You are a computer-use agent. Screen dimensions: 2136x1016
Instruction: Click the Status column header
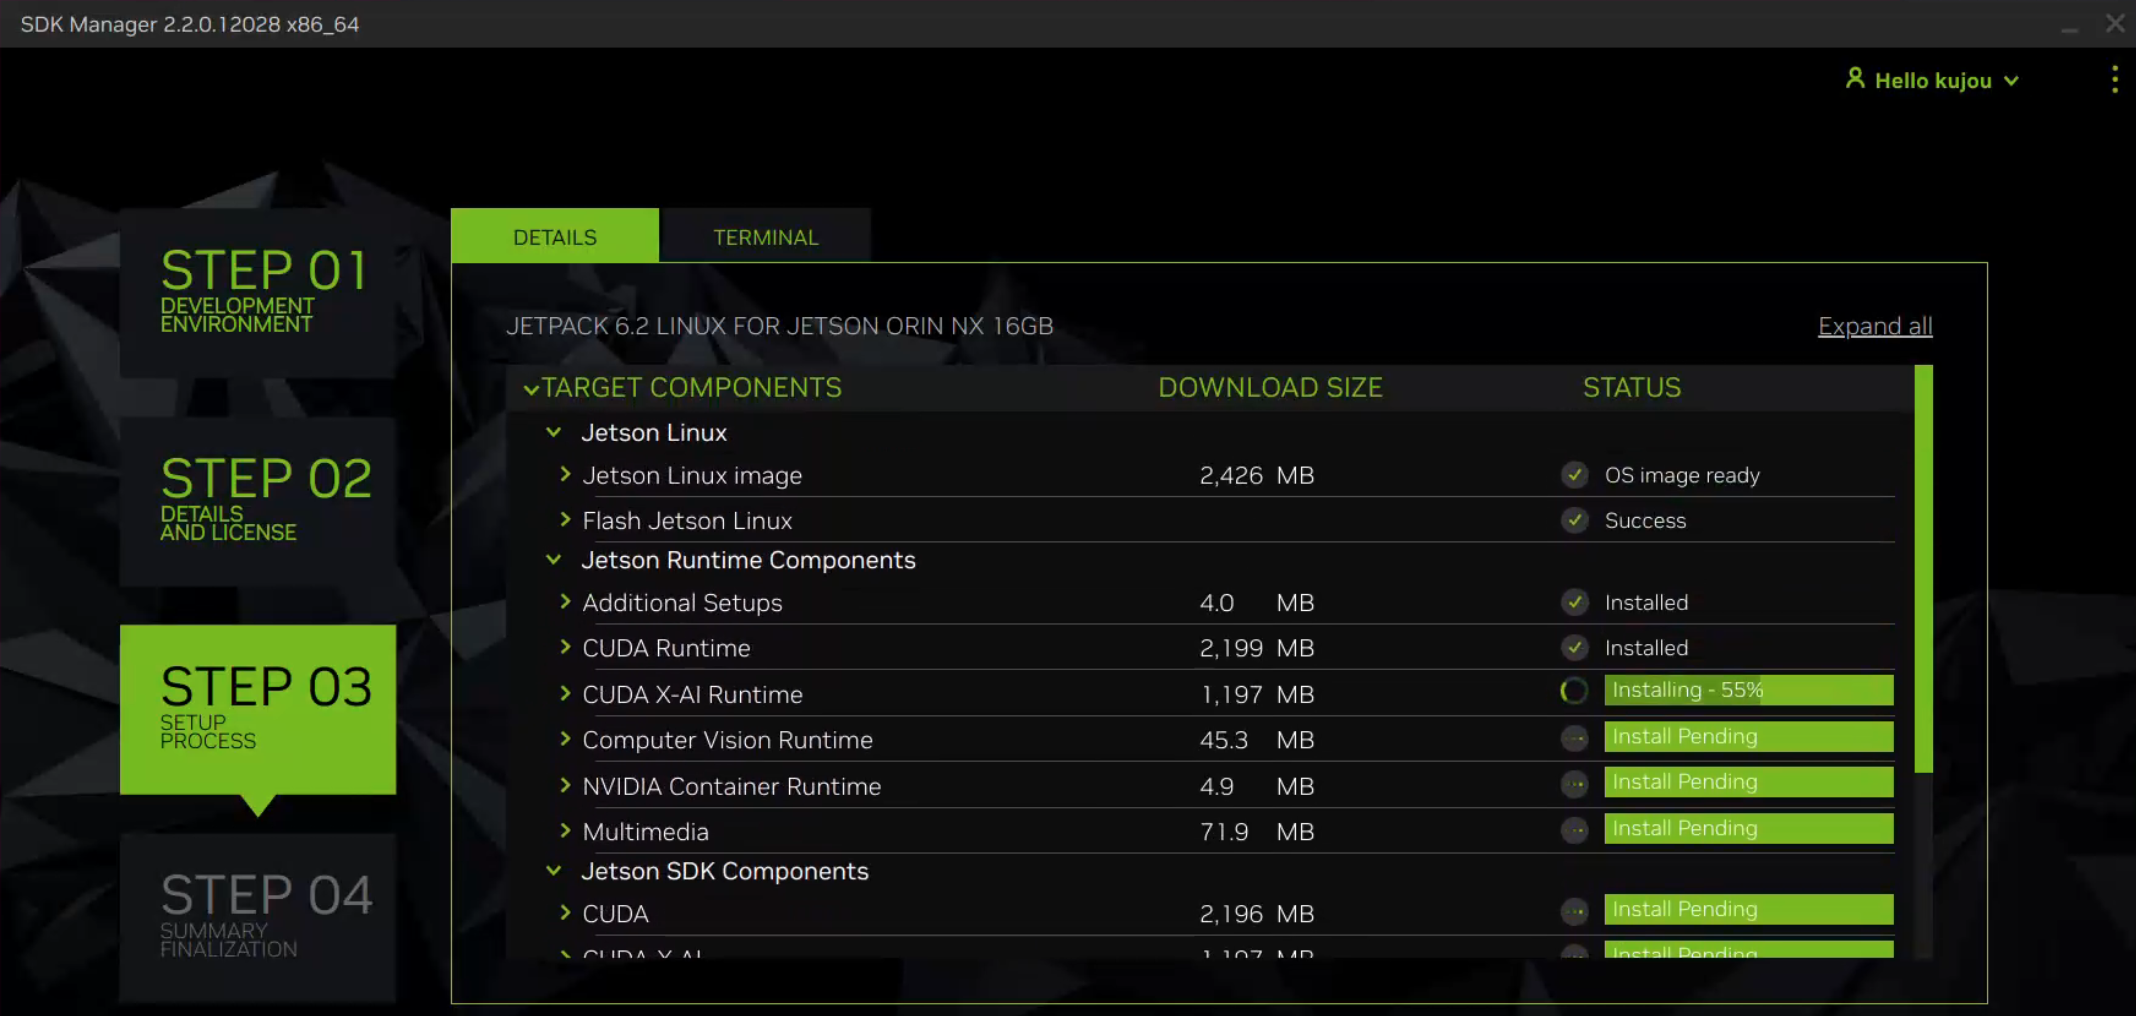pyautogui.click(x=1632, y=387)
